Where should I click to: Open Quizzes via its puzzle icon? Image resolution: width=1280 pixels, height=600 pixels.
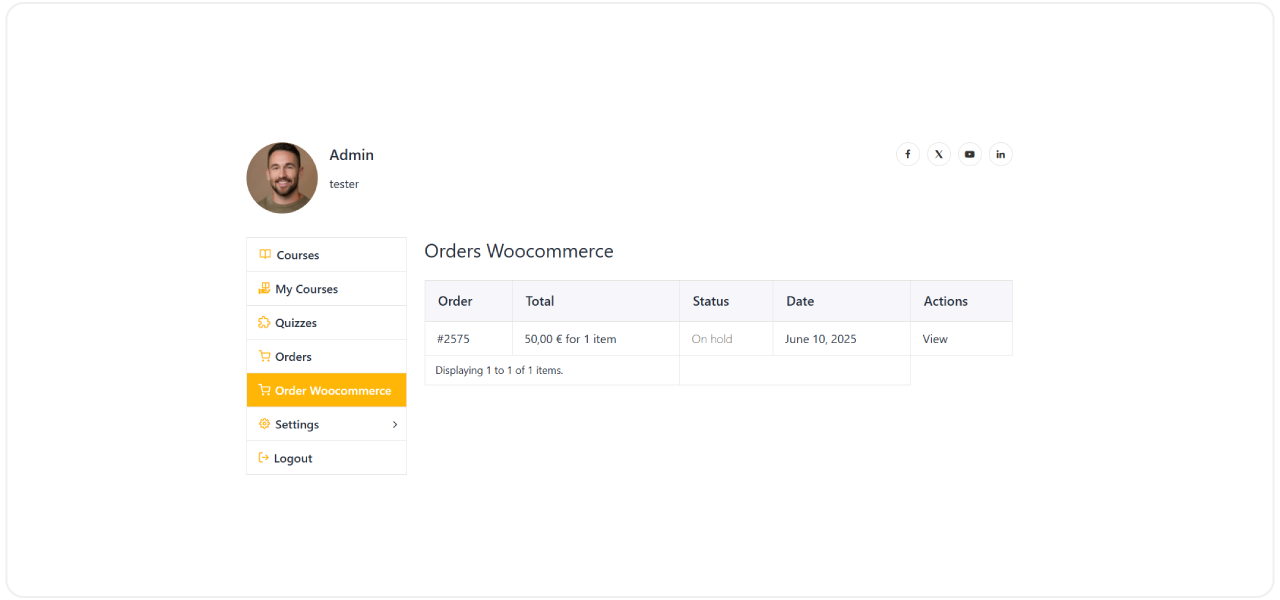263,322
